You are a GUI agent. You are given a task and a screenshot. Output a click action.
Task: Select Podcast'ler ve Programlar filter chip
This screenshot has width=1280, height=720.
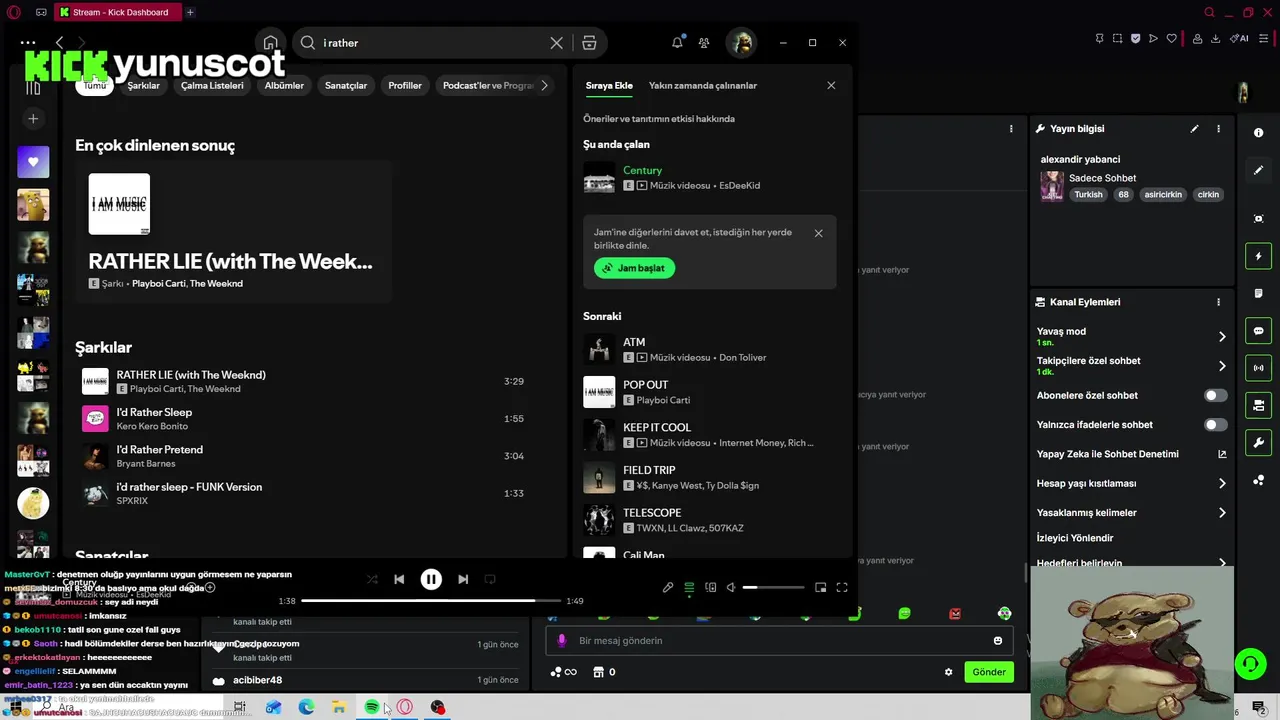coord(488,85)
